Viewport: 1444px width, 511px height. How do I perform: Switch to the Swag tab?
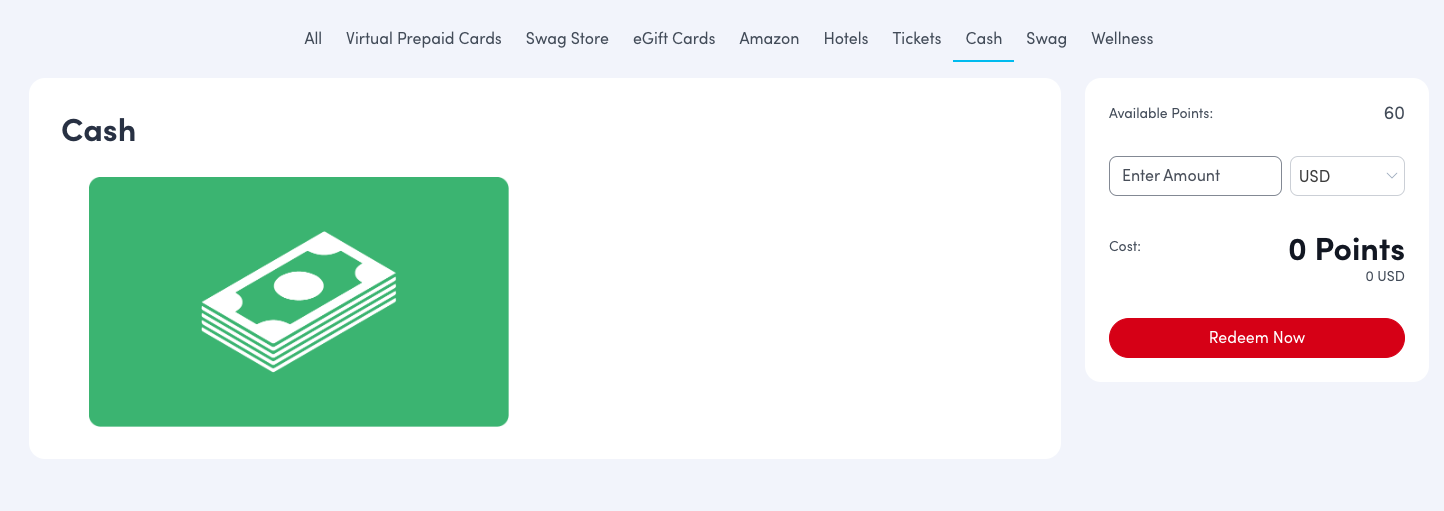1046,39
